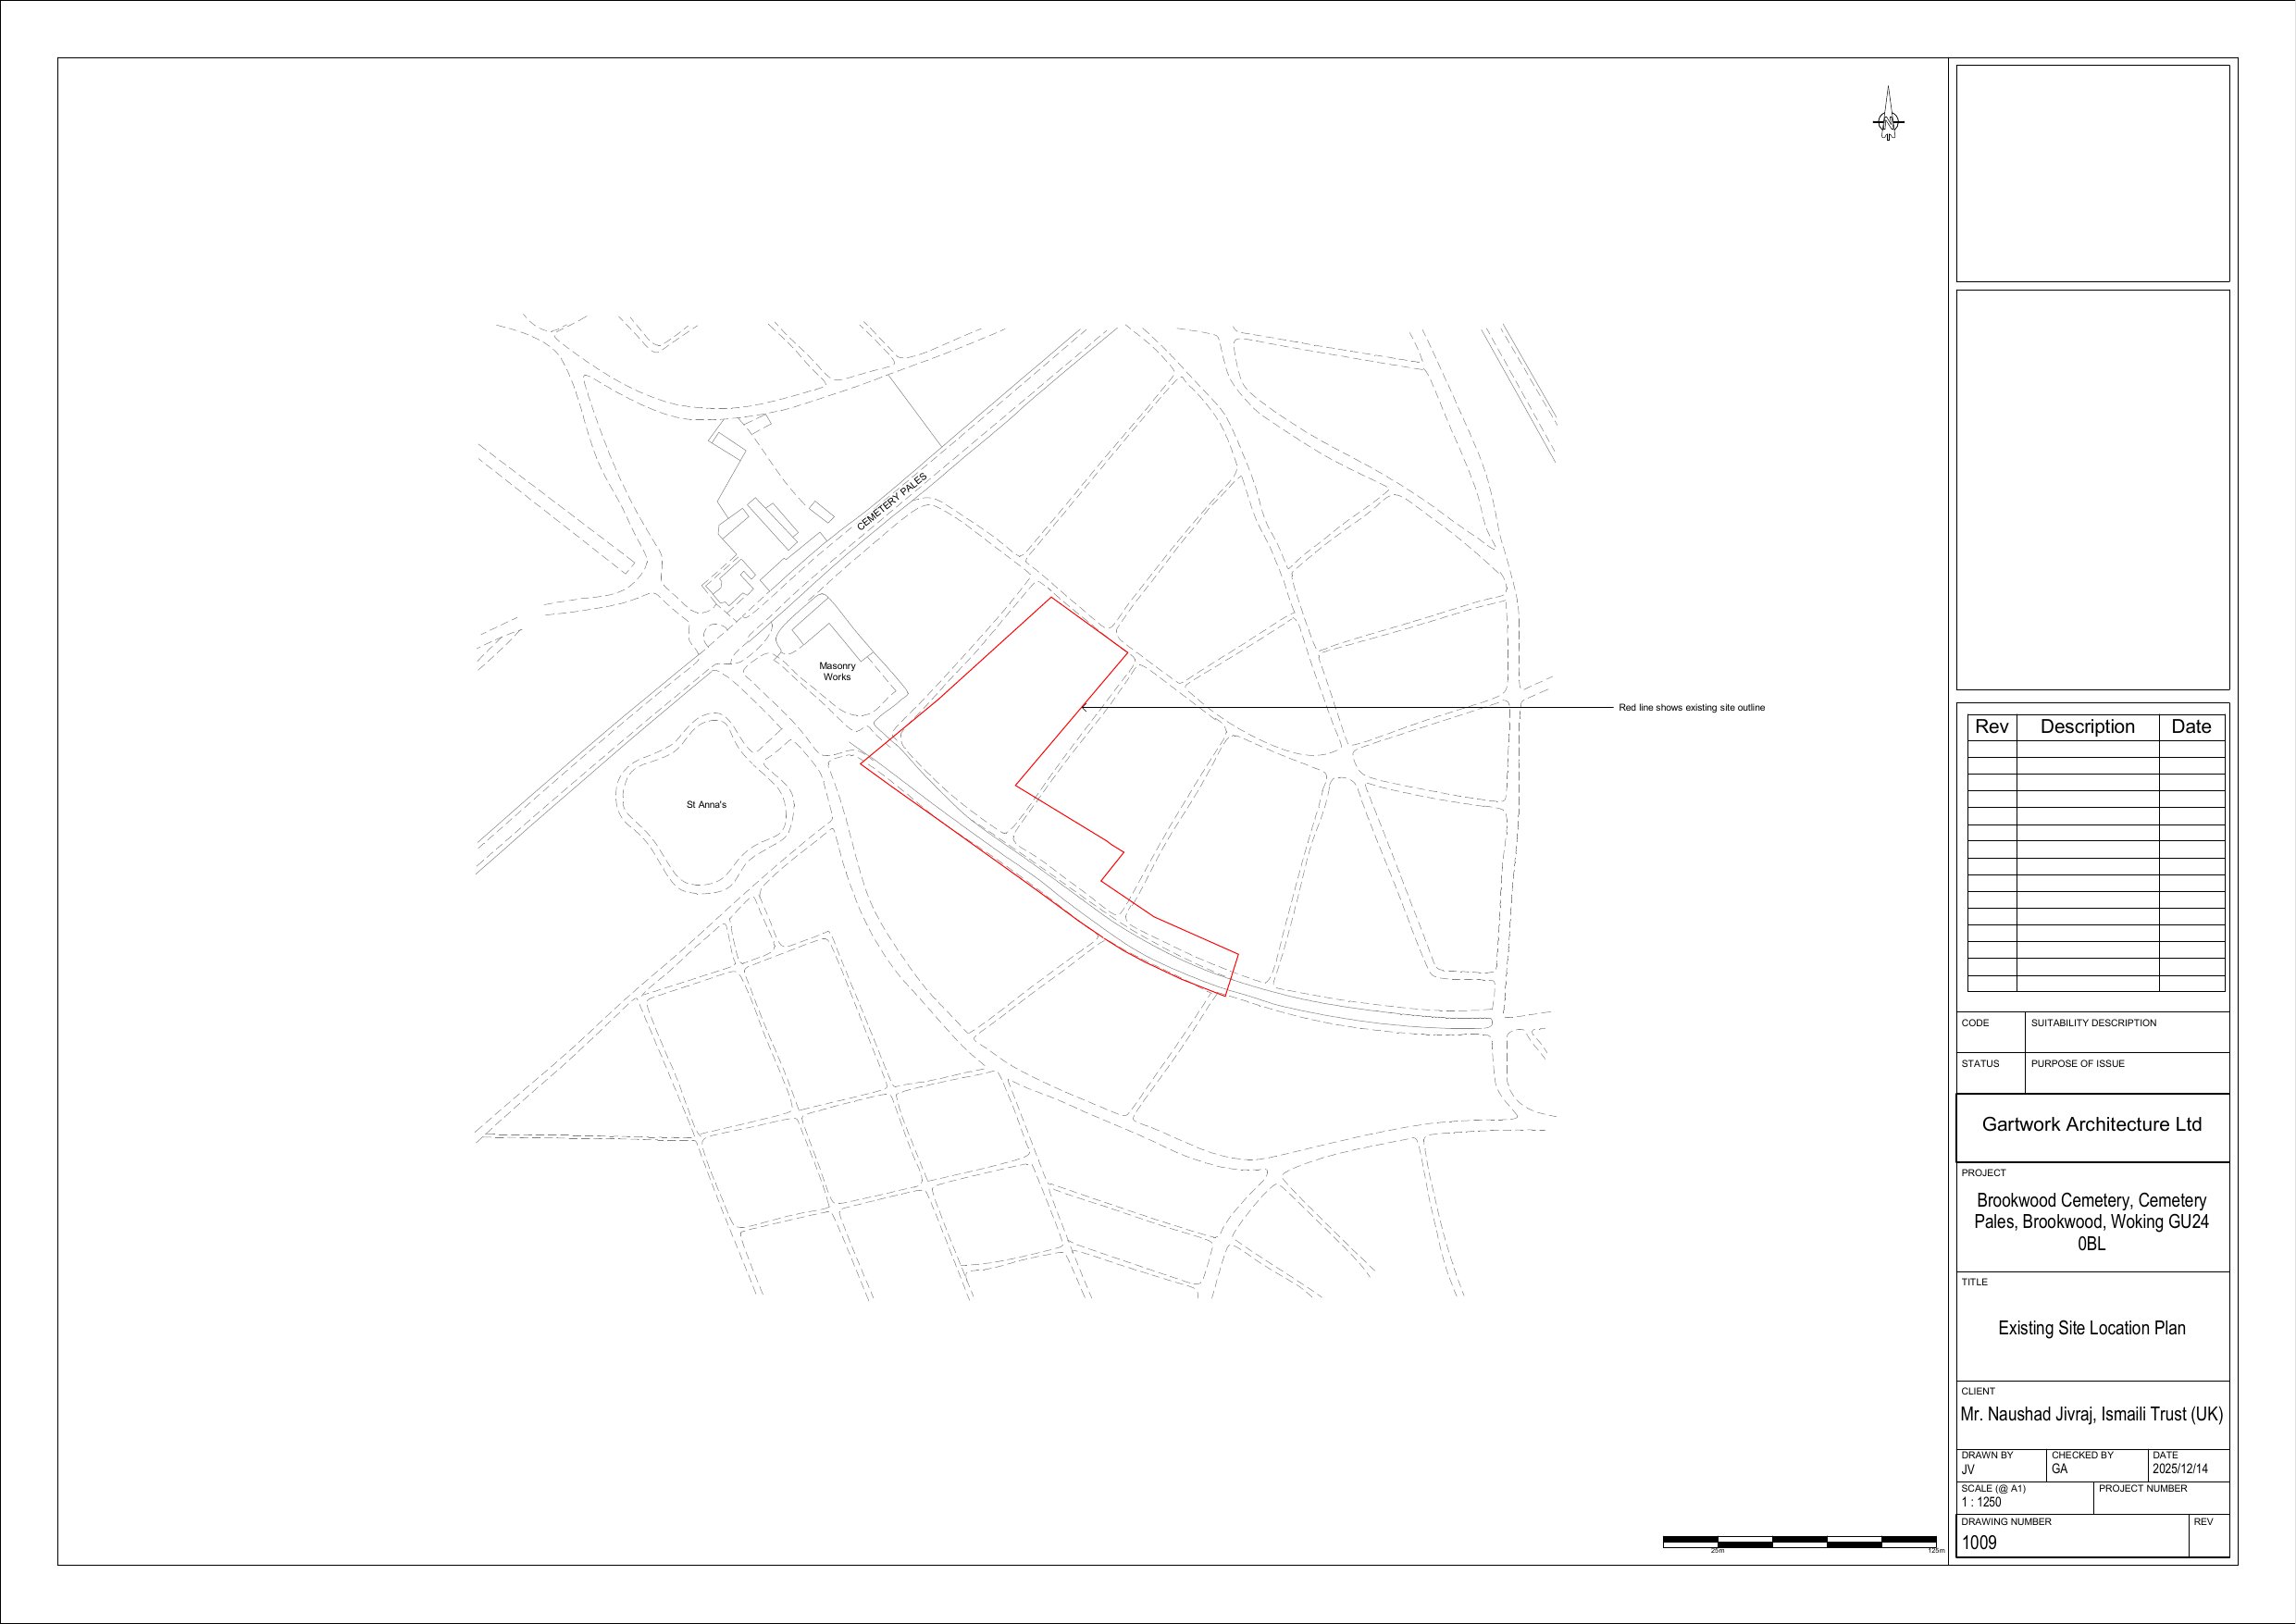Click the red site outline annotation text
The image size is (2296, 1624).
point(1691,708)
